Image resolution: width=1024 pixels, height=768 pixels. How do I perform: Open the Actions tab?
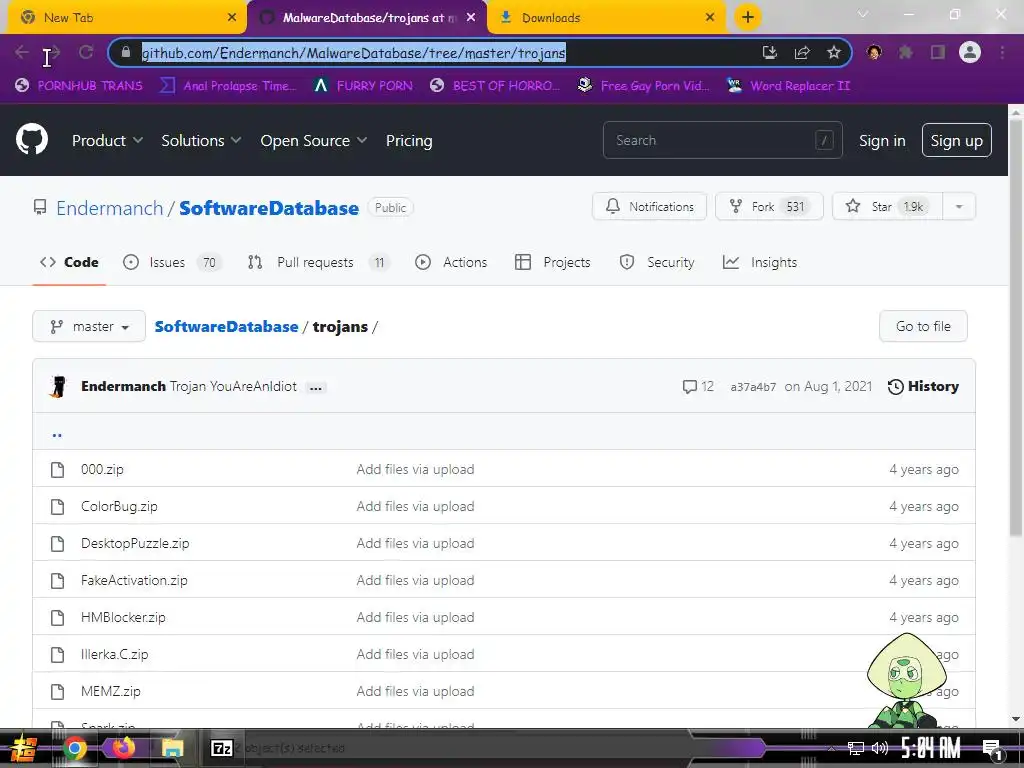point(451,262)
